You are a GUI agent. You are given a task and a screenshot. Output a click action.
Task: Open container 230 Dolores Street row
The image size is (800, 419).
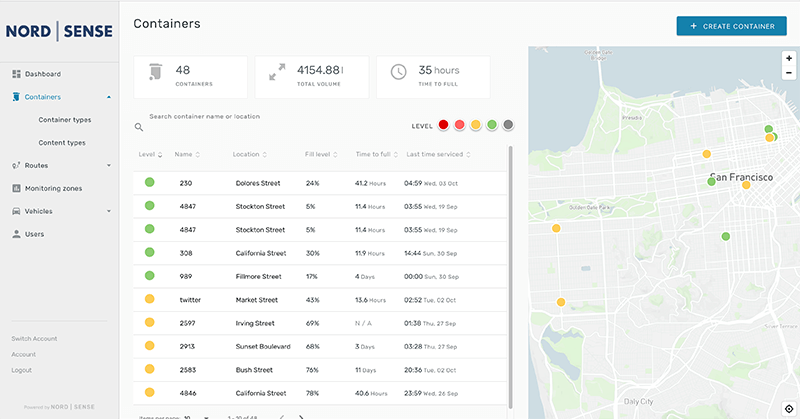[x=320, y=183]
